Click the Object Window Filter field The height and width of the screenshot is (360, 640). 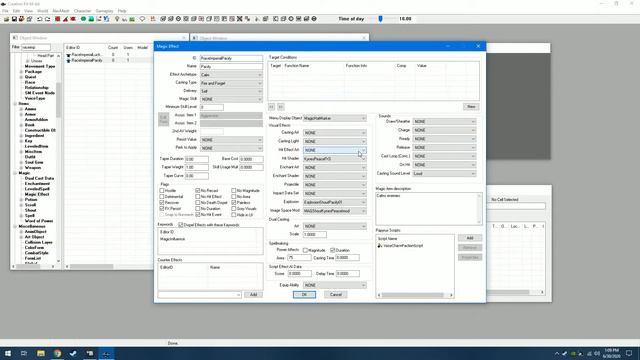click(x=36, y=47)
